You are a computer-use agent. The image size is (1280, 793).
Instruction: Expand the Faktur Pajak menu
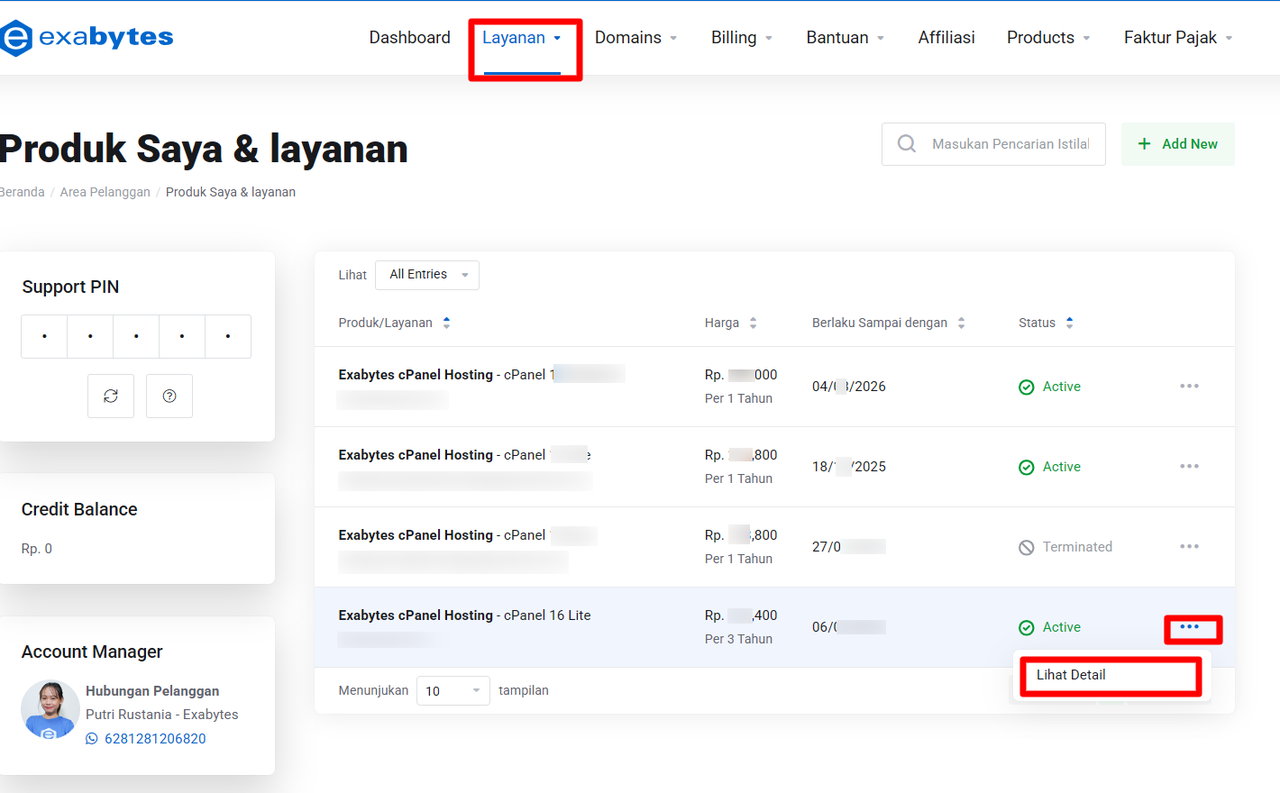point(1178,38)
